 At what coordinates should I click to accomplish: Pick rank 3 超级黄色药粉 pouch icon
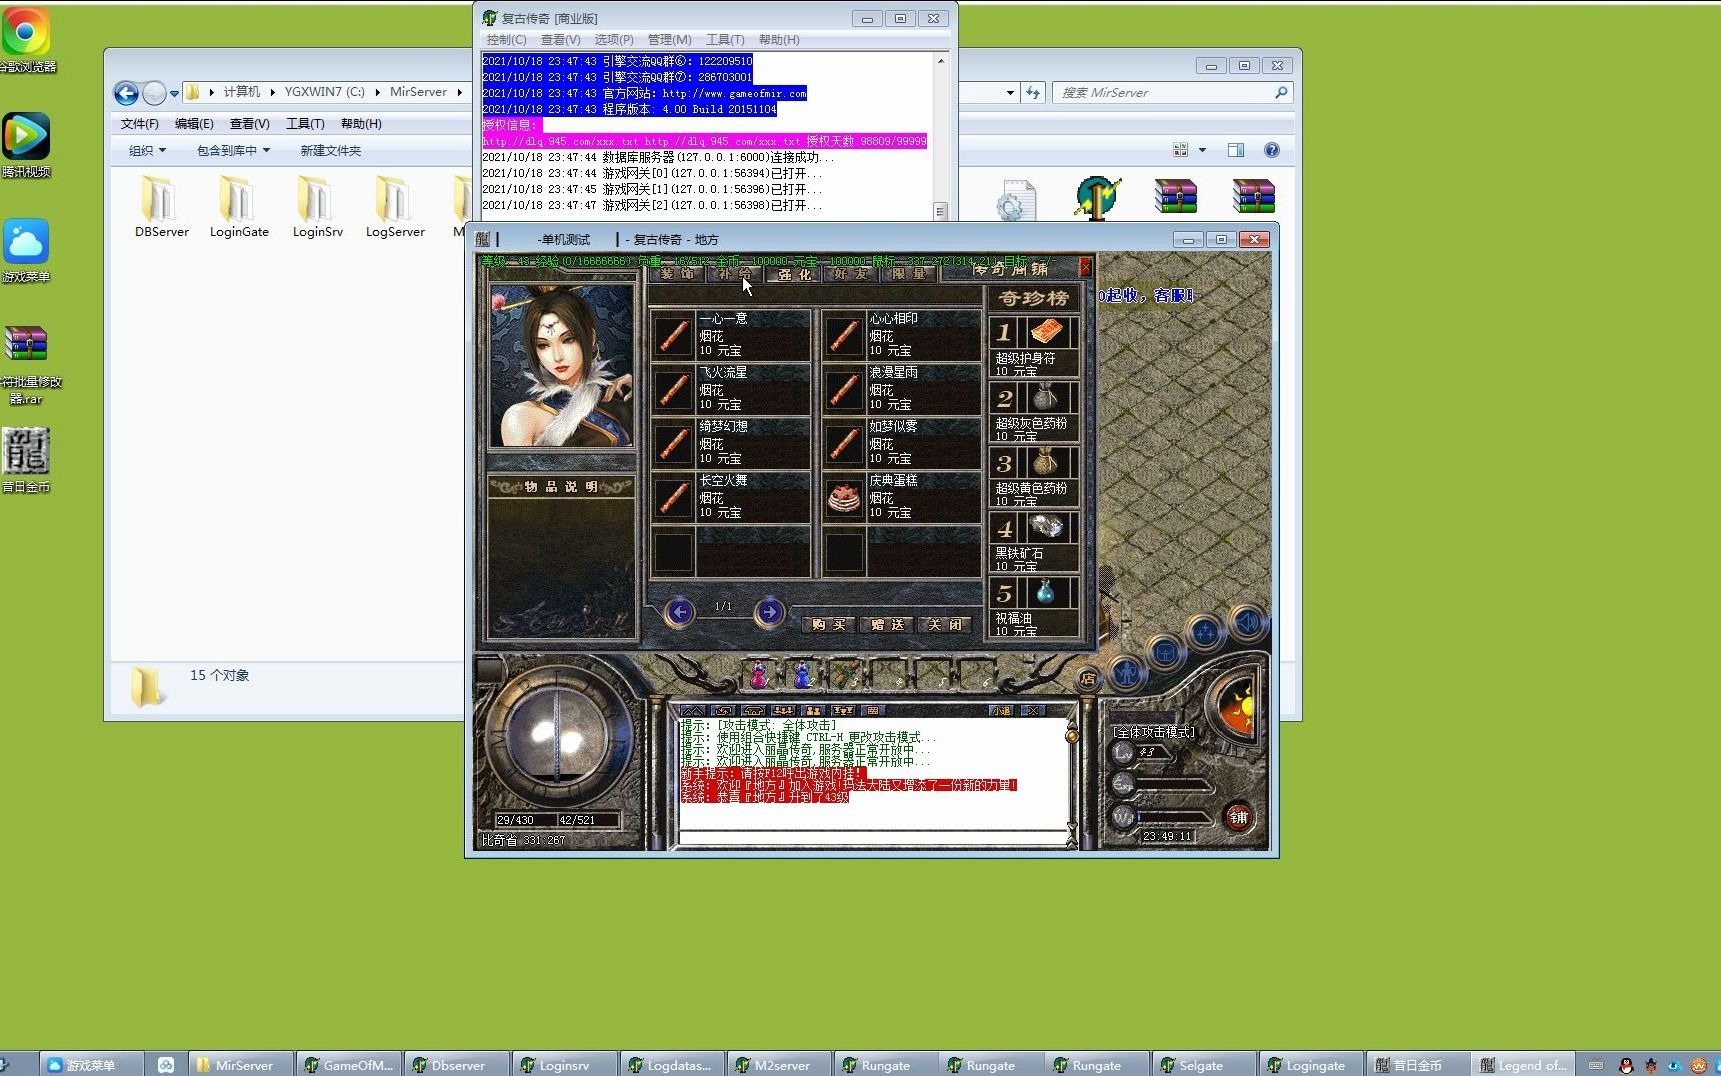(x=1046, y=462)
